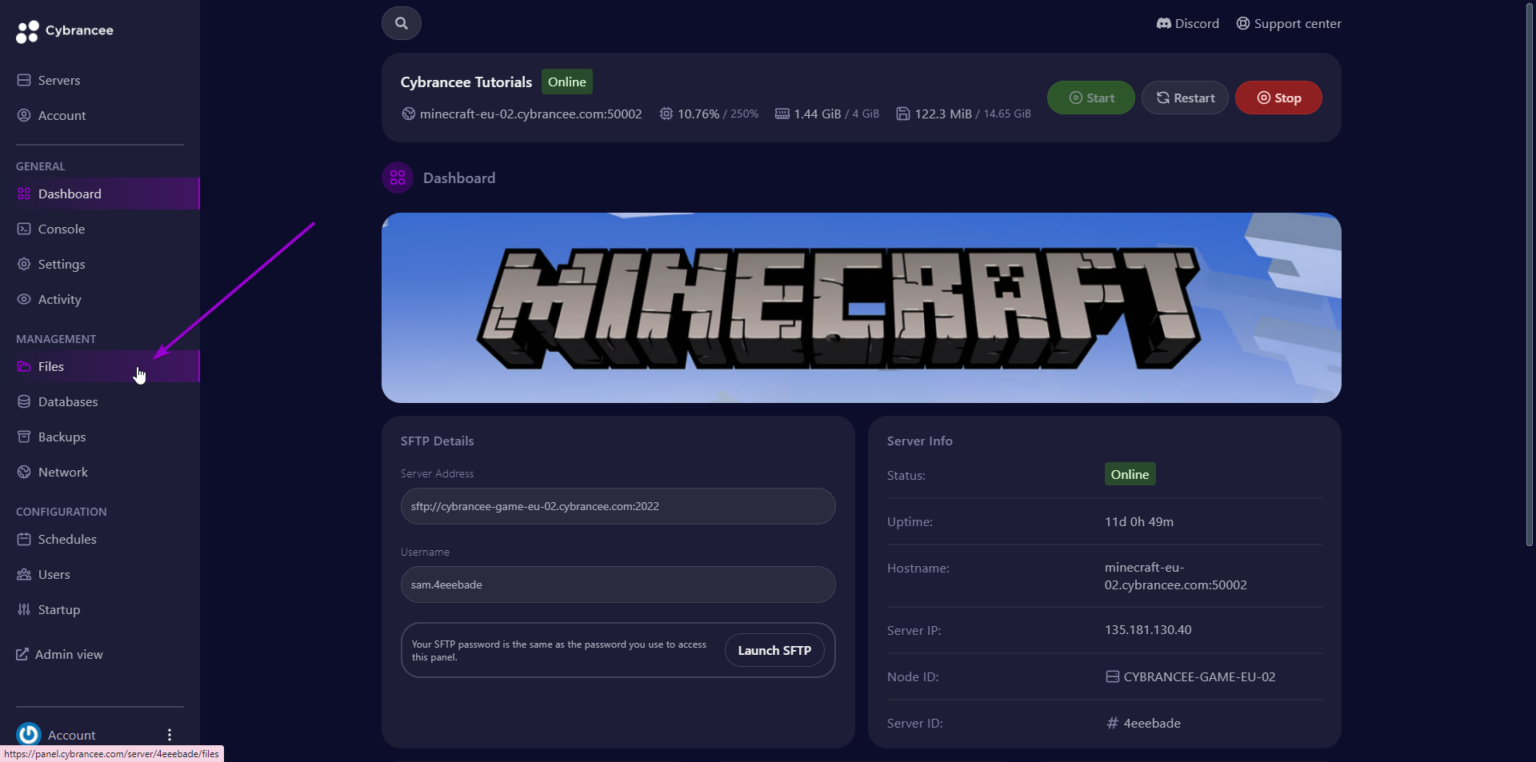1536x762 pixels.
Task: Stop the Cybrancee Tutorials server
Action: coord(1278,97)
